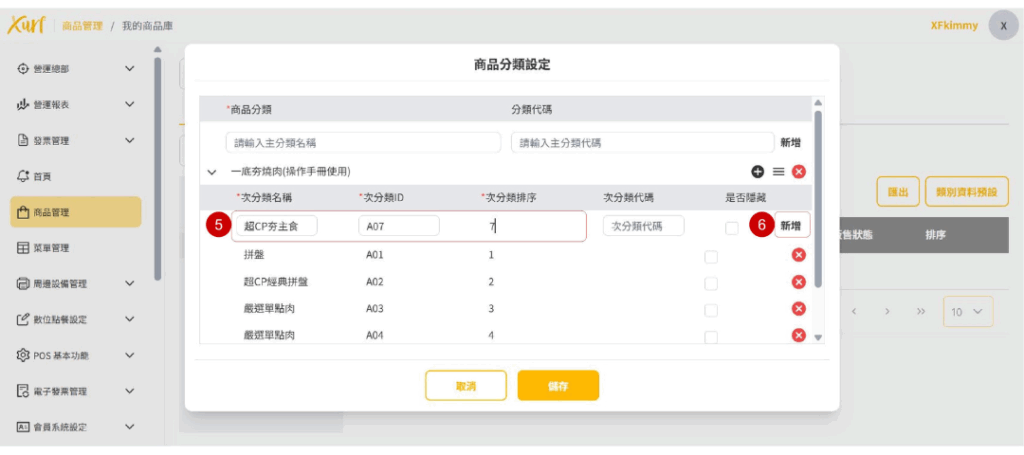The width and height of the screenshot is (1024, 455).
Task: Click the user avatar X icon
Action: tap(1003, 26)
